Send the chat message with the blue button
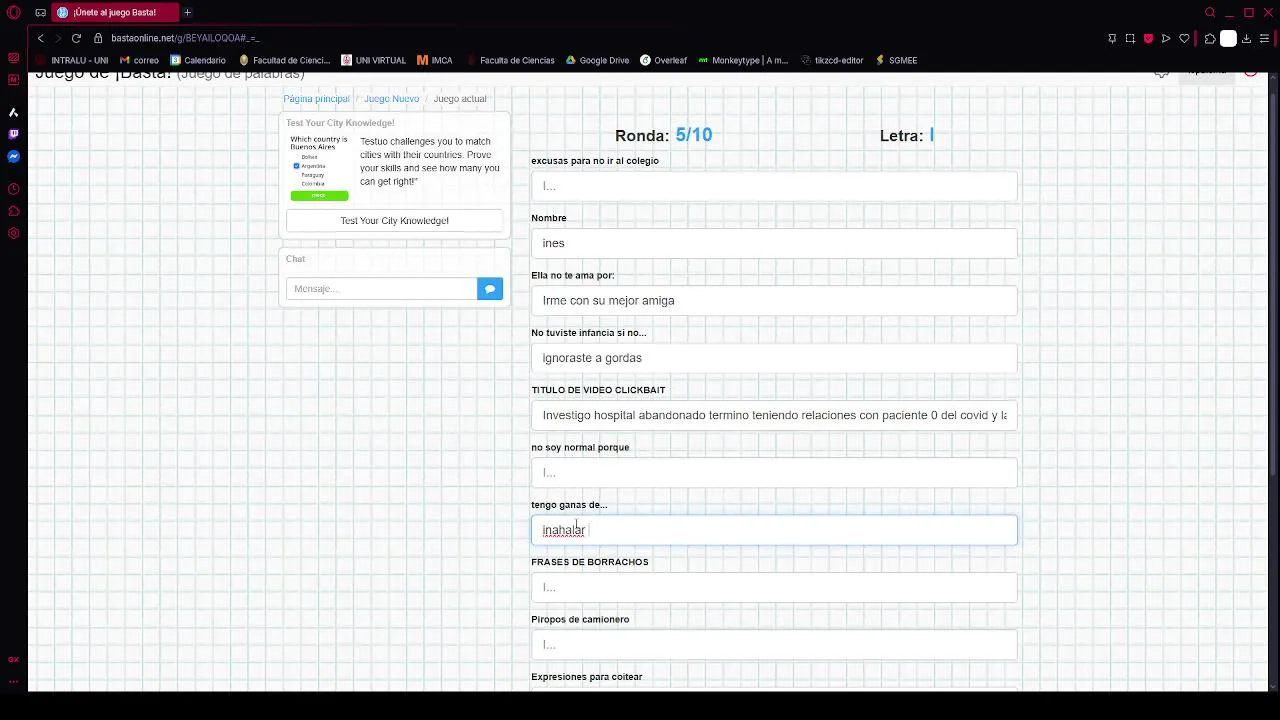Viewport: 1280px width, 720px height. pos(490,289)
